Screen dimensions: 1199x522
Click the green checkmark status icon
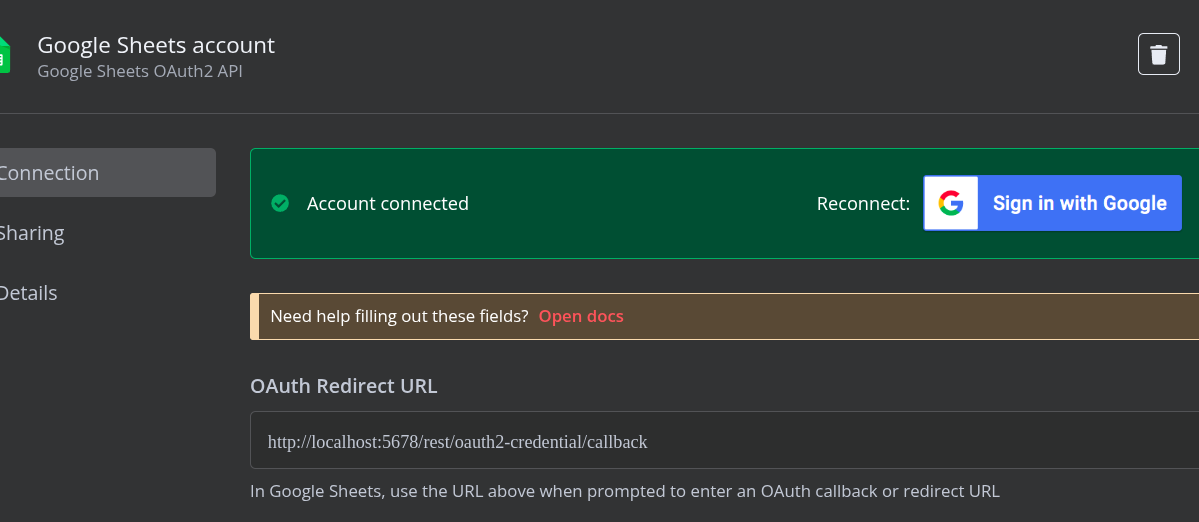click(x=280, y=203)
